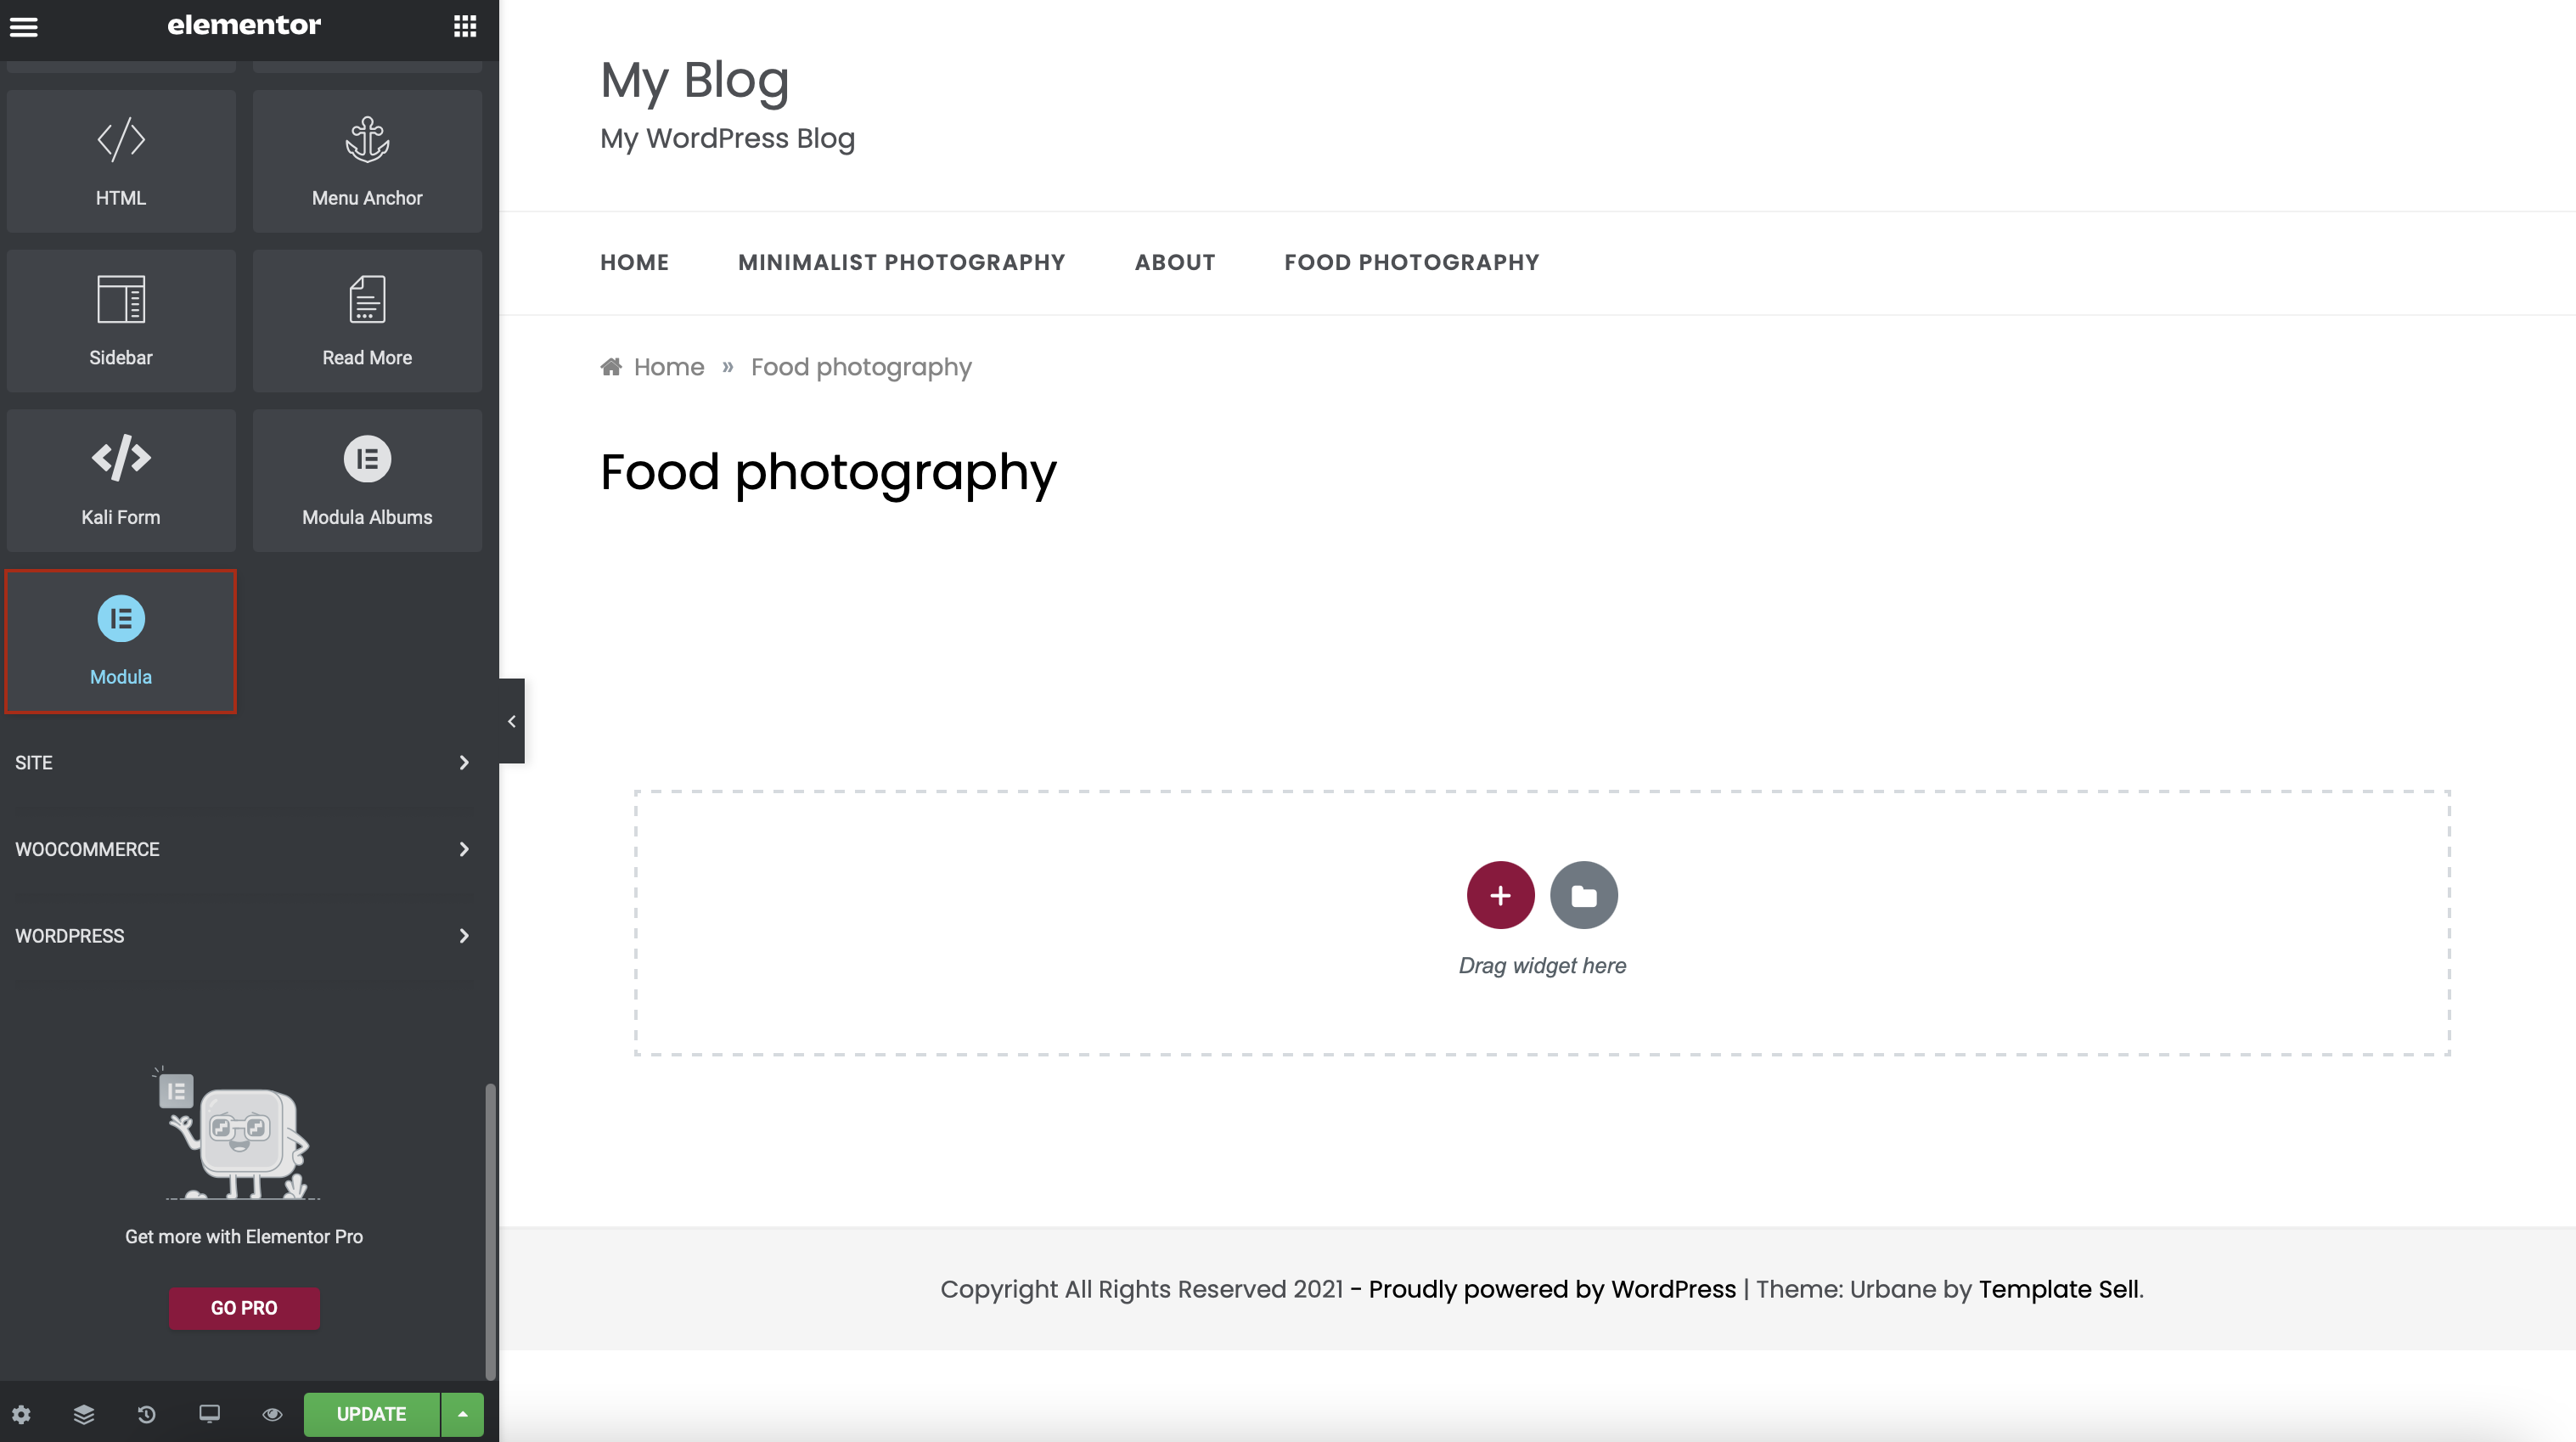Image resolution: width=2576 pixels, height=1442 pixels.
Task: Click the add new section plus button
Action: tap(1500, 895)
